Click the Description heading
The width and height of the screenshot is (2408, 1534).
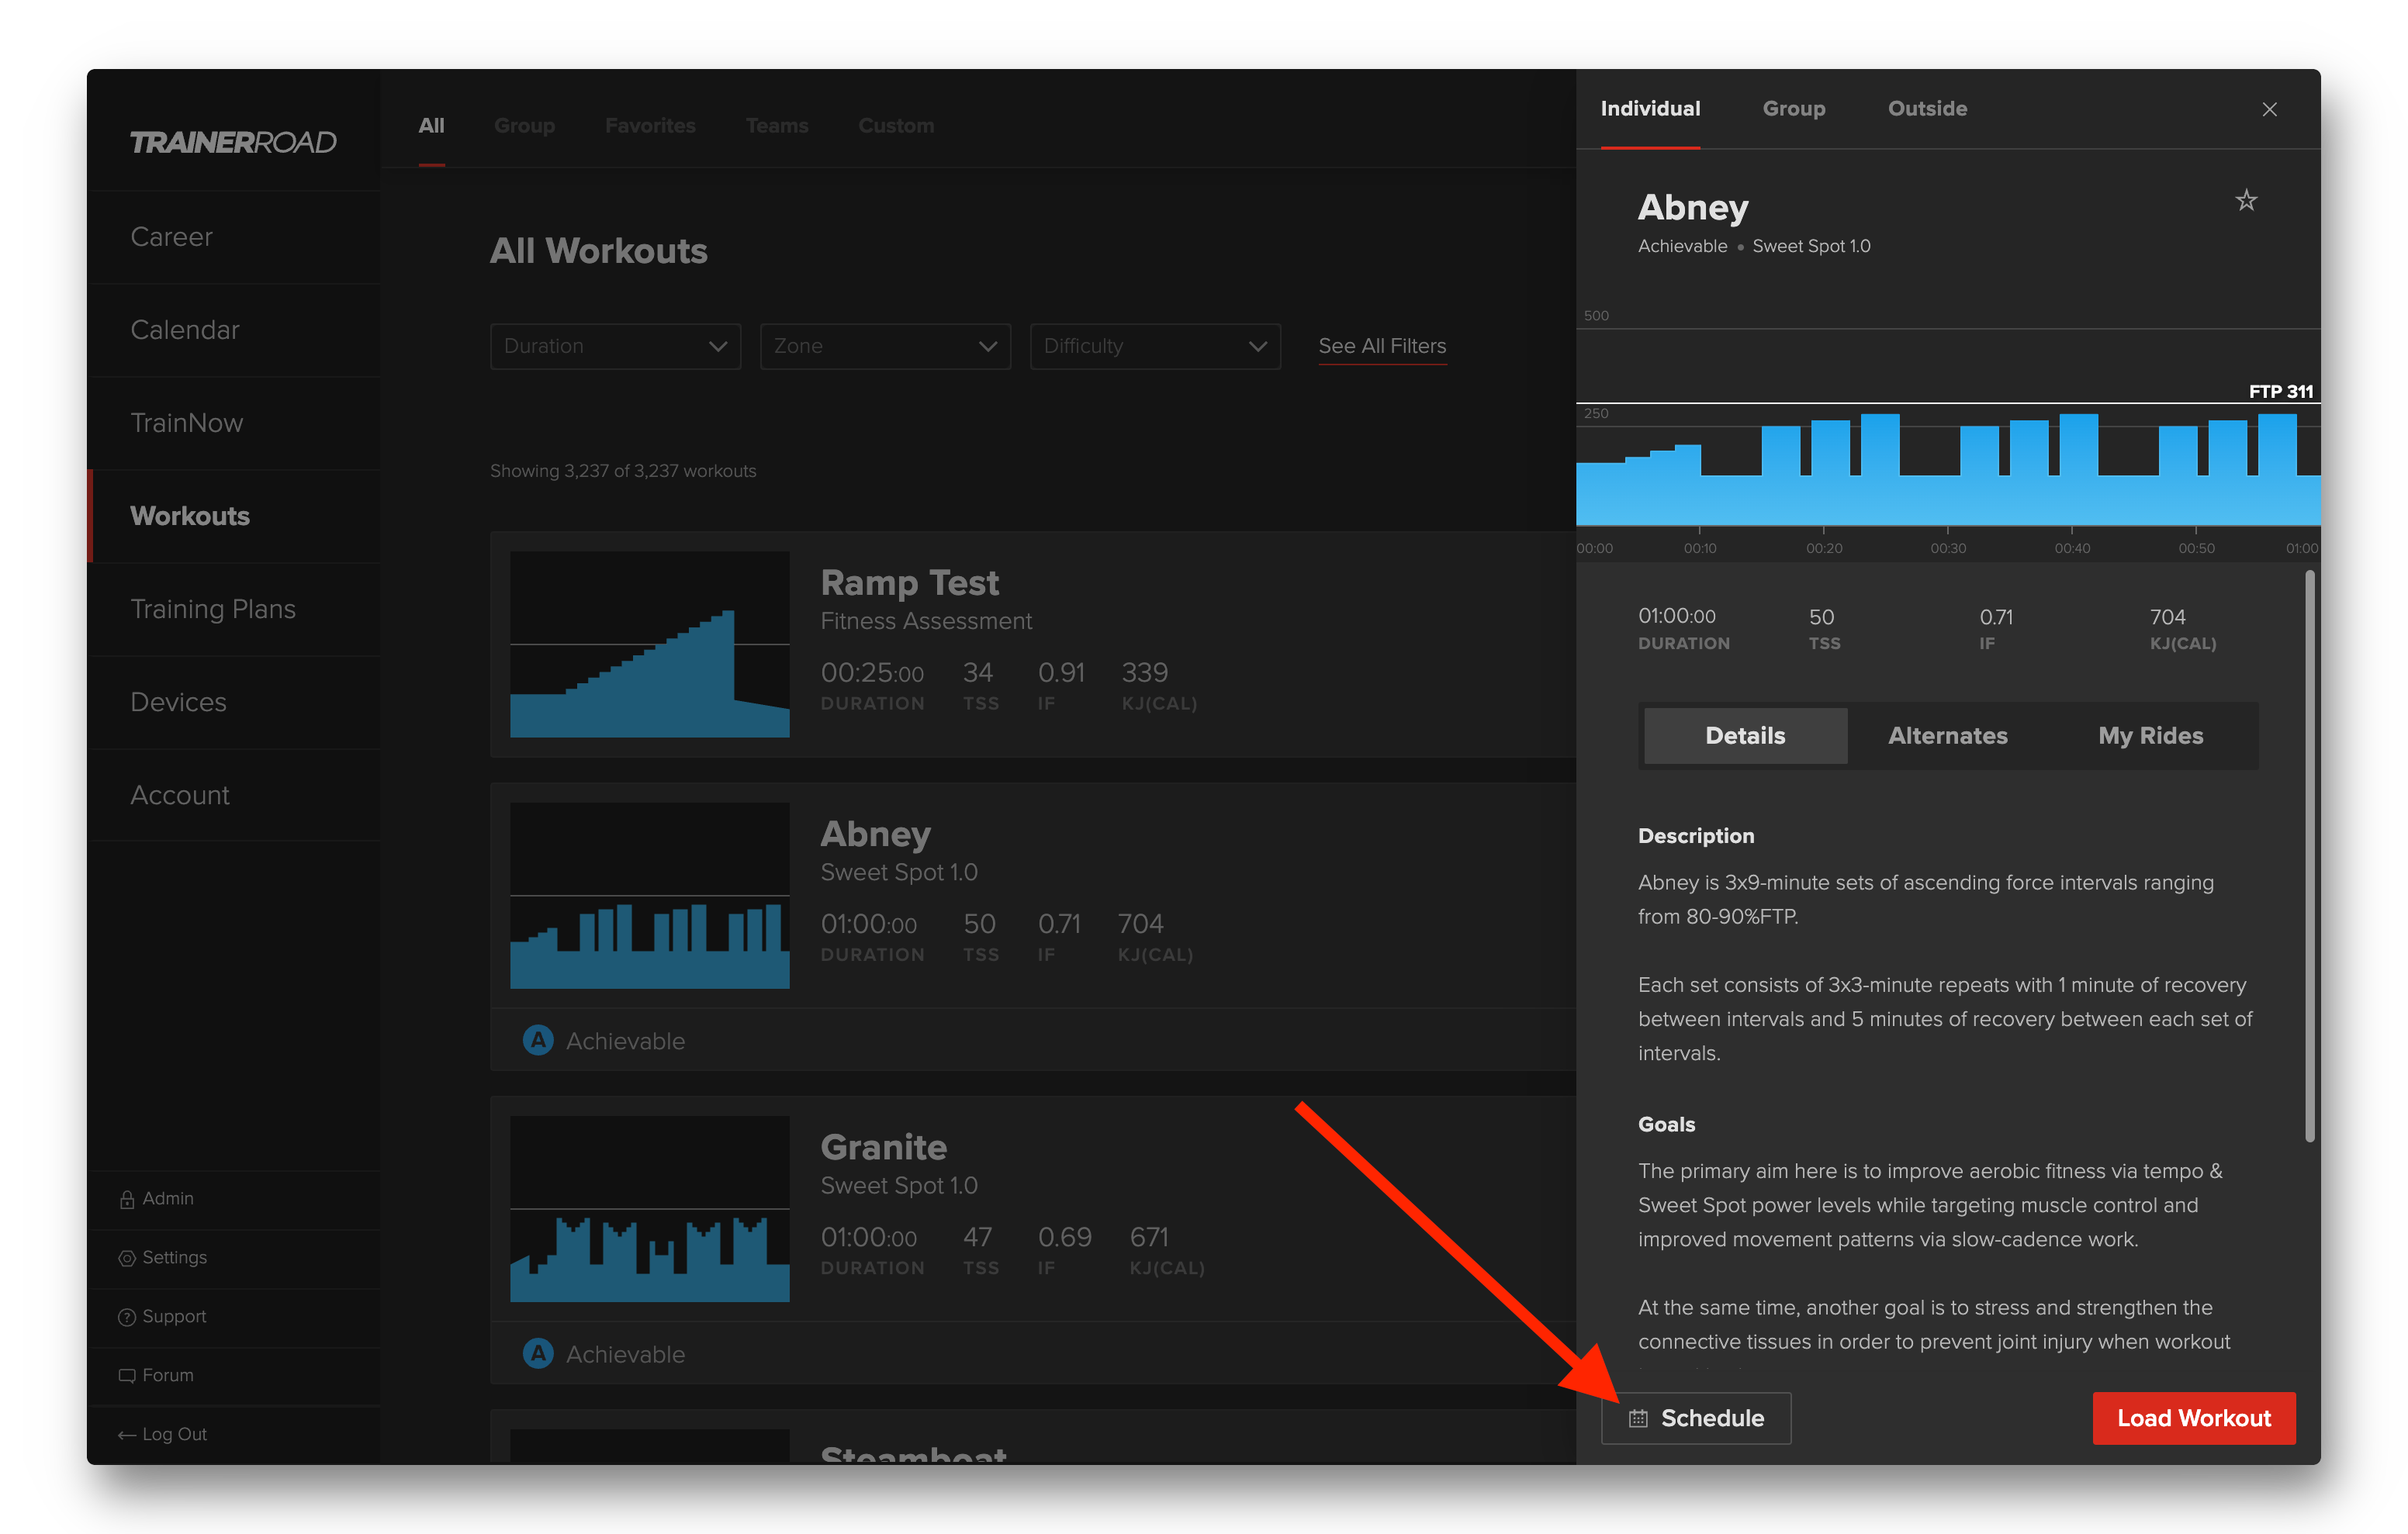(x=1696, y=836)
